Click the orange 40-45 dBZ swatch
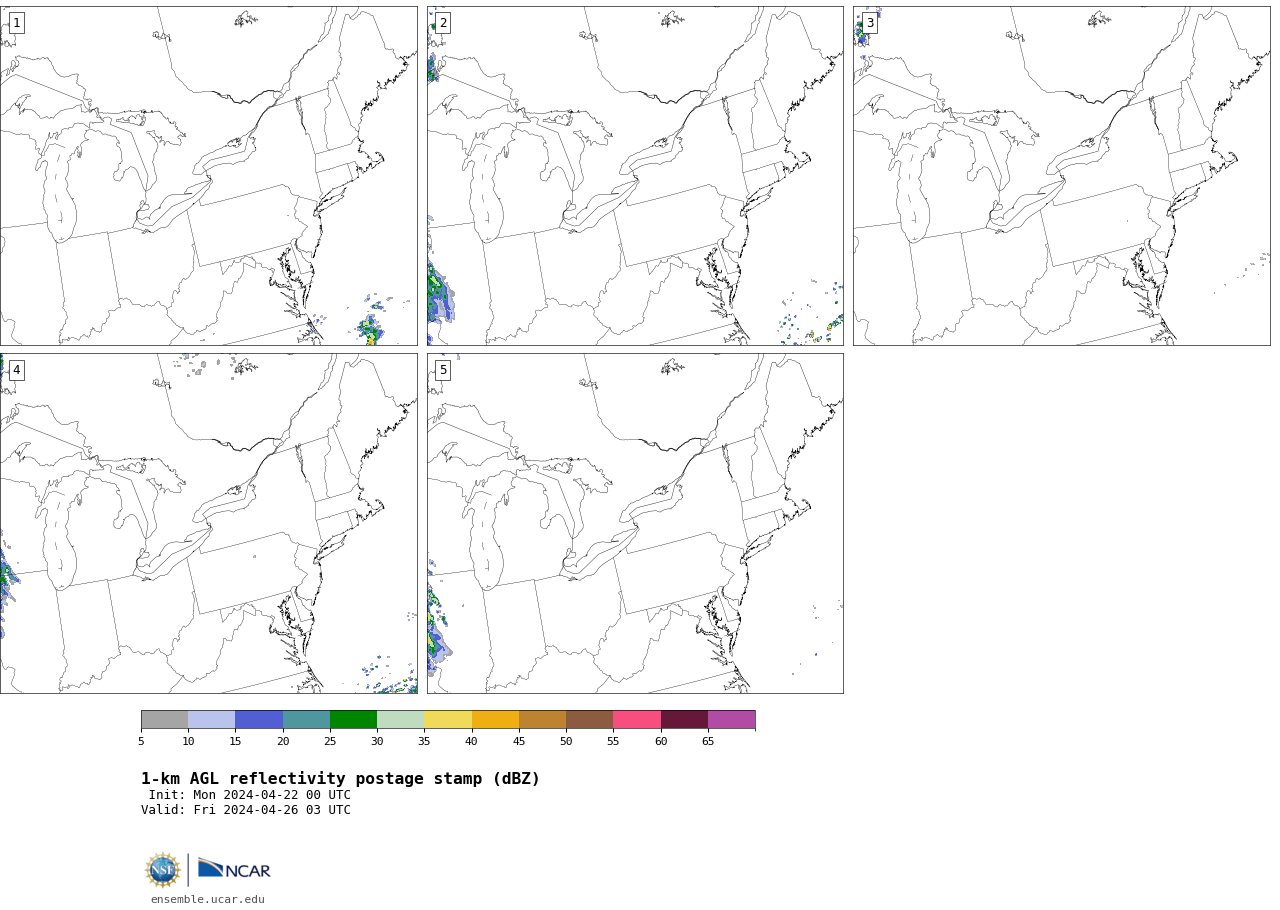 495,720
